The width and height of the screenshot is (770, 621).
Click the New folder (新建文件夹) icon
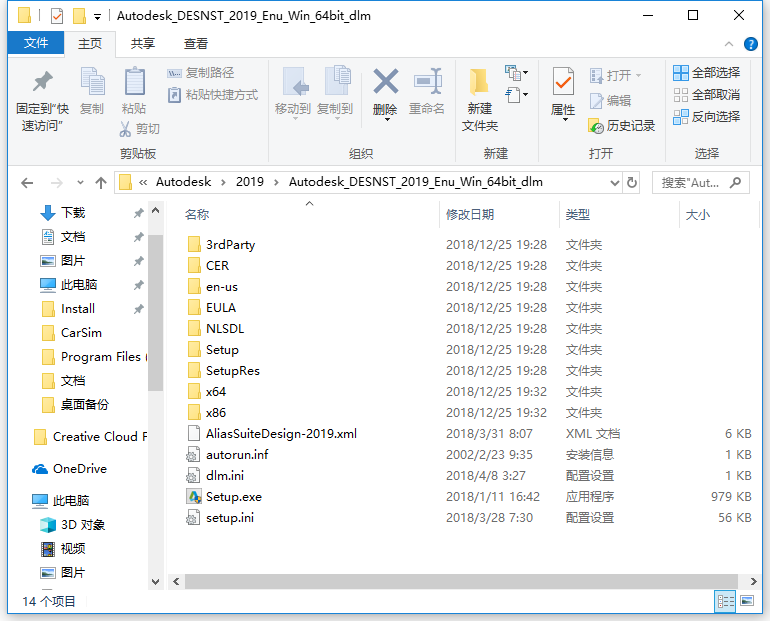pyautogui.click(x=479, y=81)
